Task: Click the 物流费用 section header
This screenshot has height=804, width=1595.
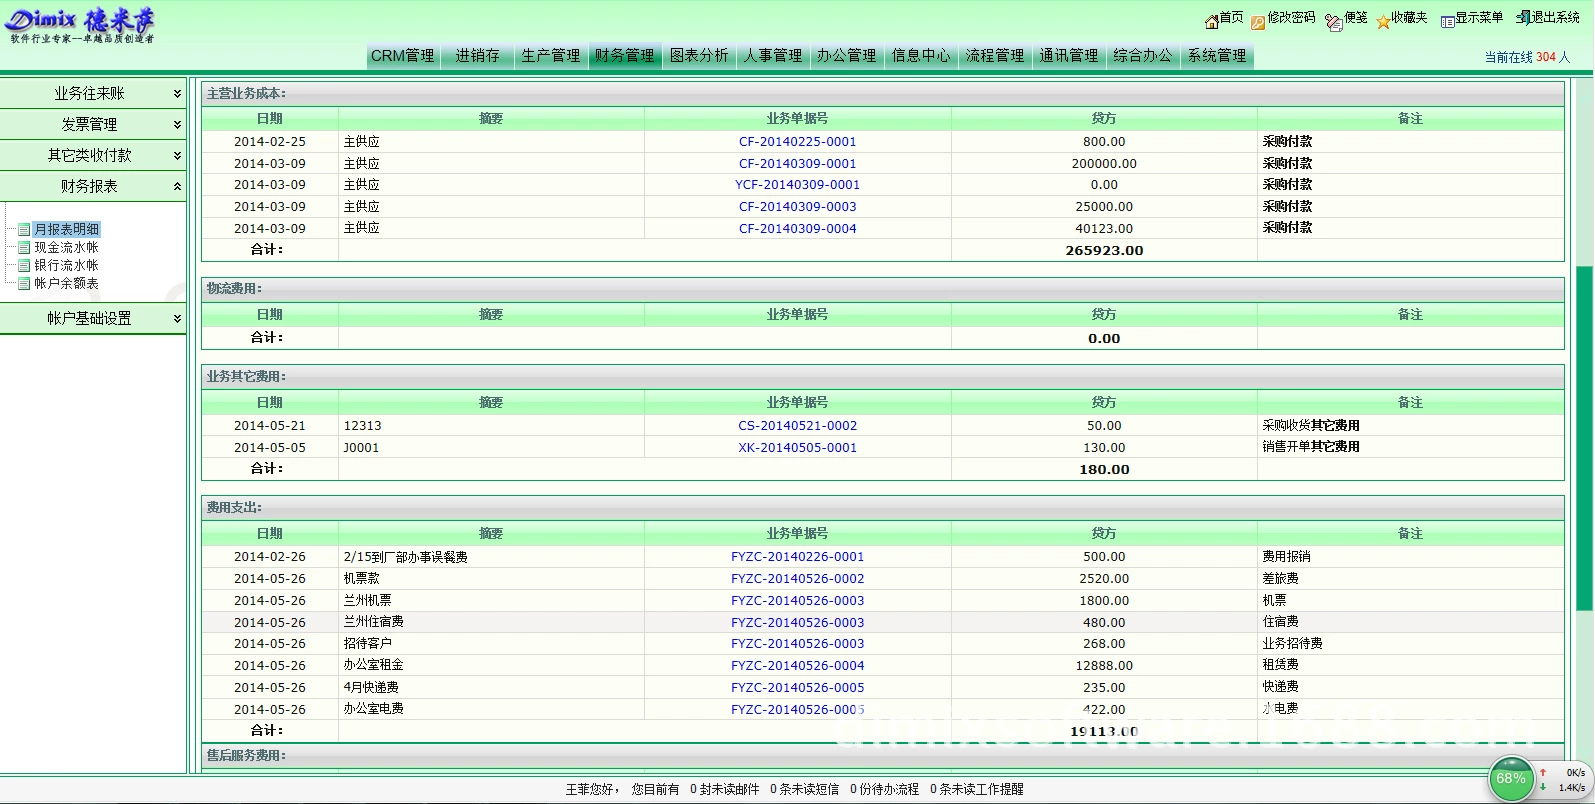Action: tap(883, 289)
